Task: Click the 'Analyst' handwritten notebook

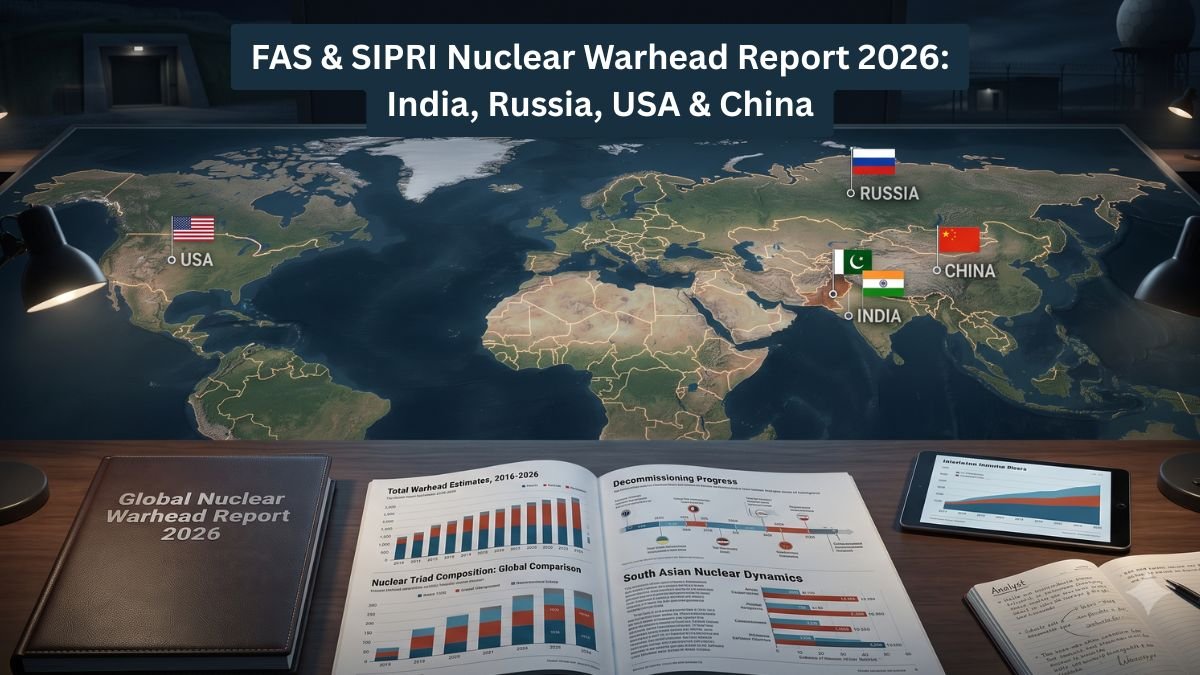Action: pos(1085,612)
